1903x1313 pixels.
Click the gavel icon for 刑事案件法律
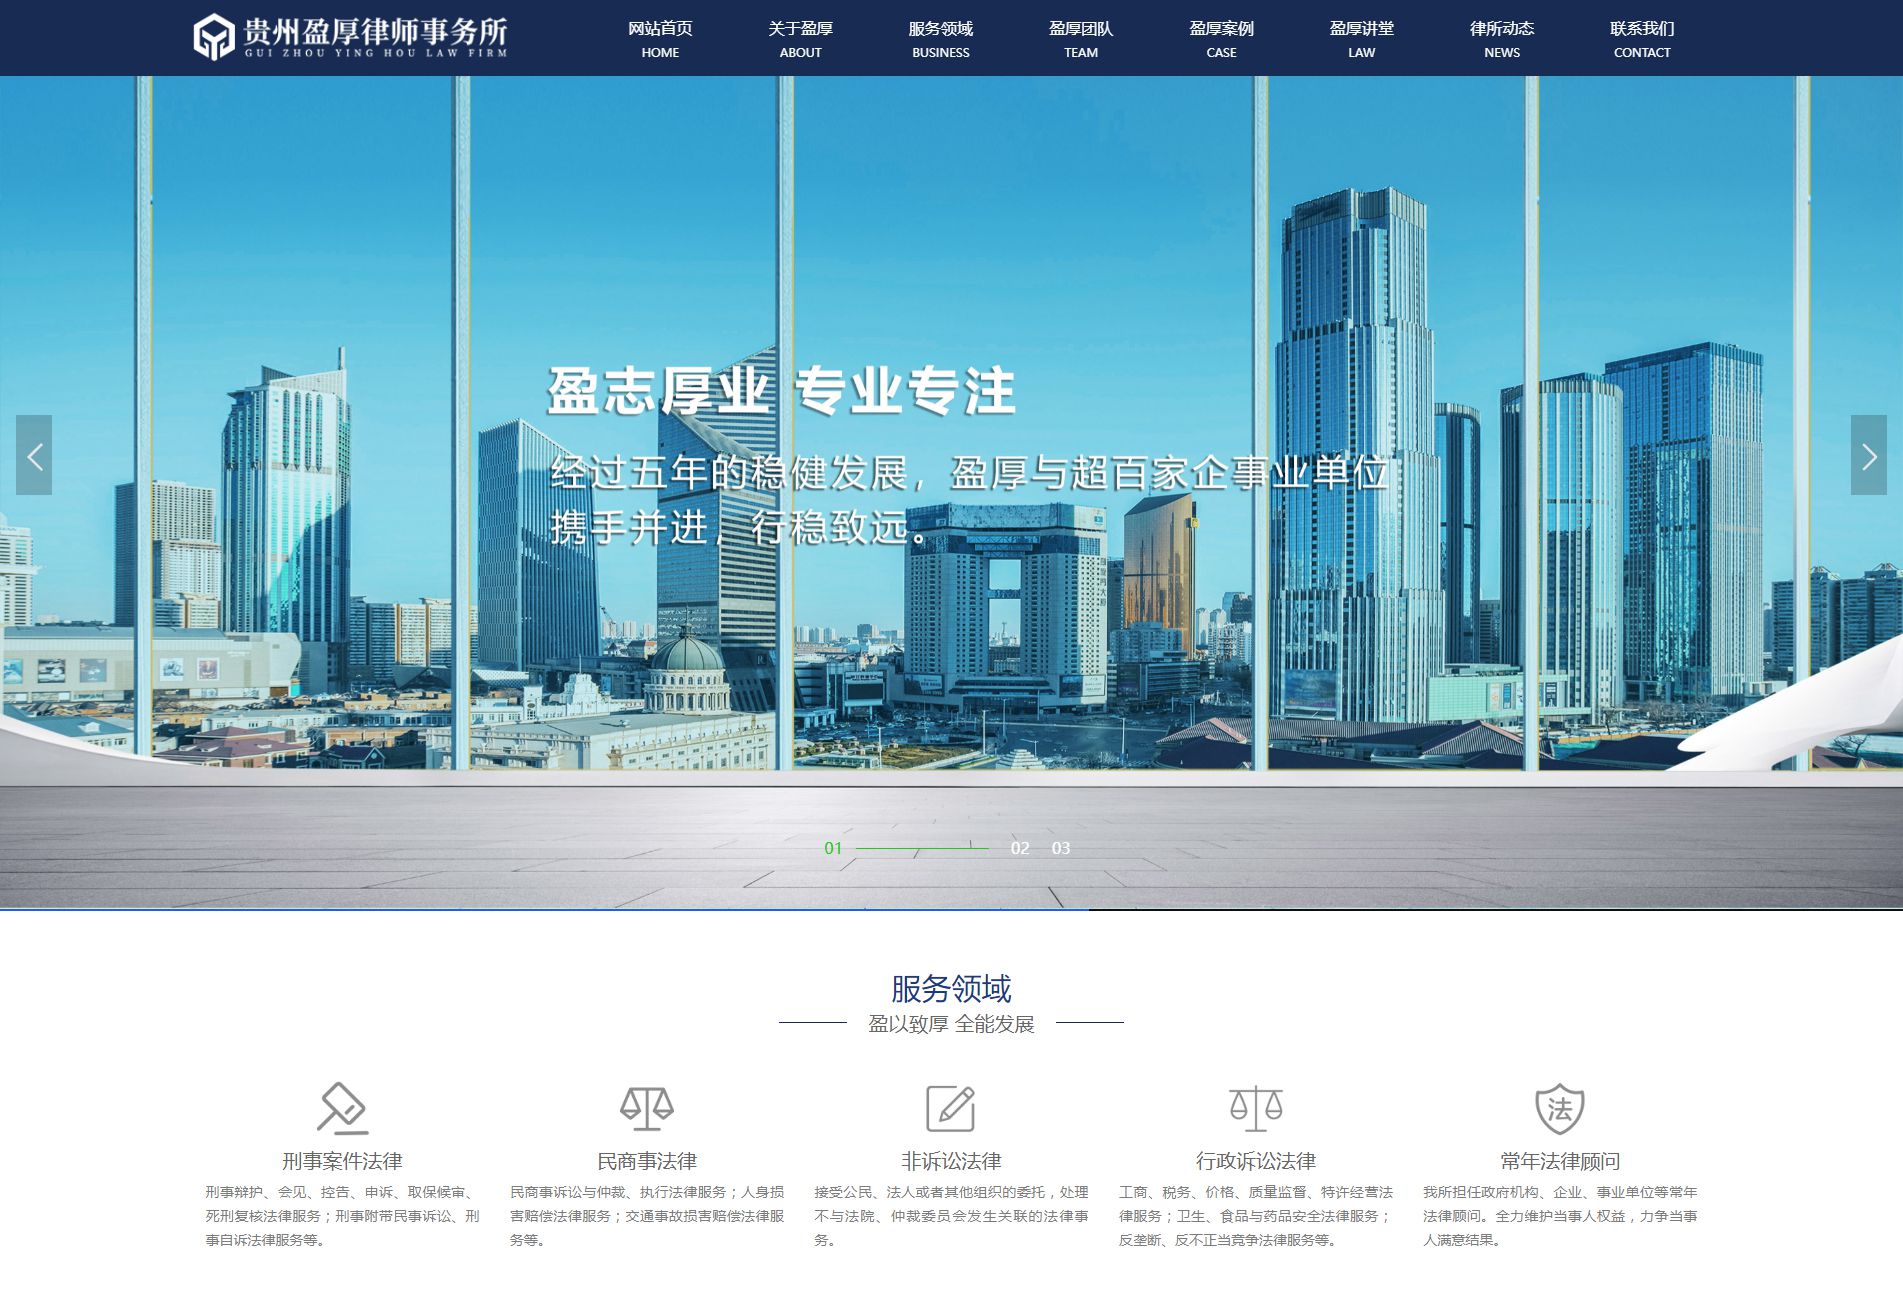pos(342,1108)
